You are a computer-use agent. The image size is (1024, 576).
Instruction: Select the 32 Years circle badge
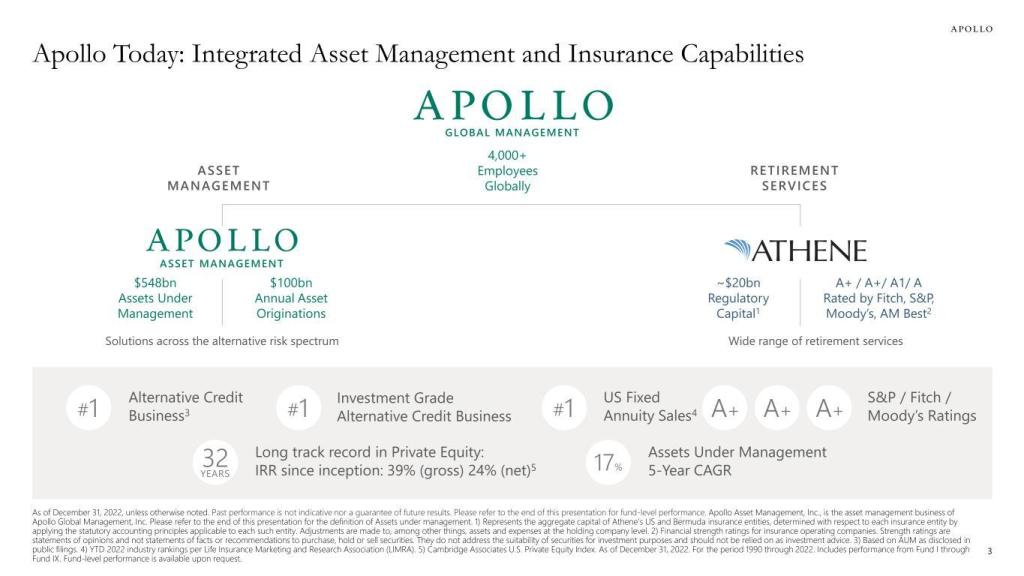coord(215,461)
